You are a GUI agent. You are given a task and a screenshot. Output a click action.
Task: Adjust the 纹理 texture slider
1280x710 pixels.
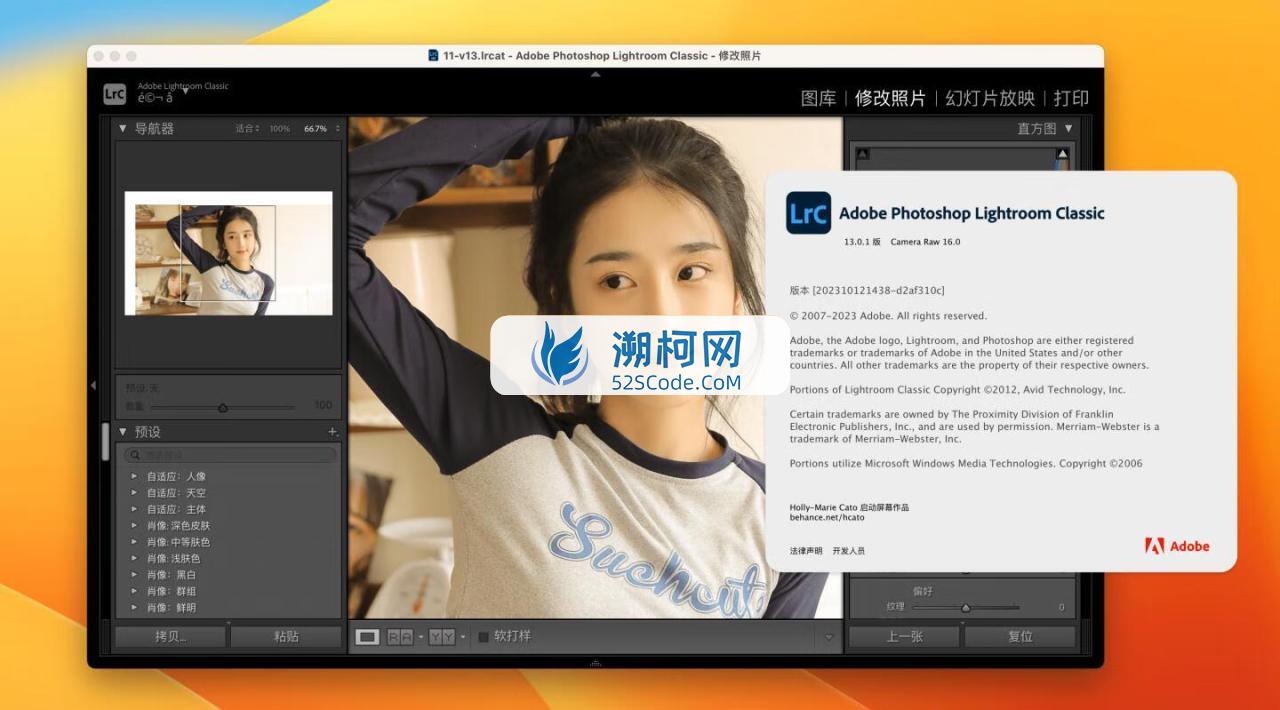(966, 607)
